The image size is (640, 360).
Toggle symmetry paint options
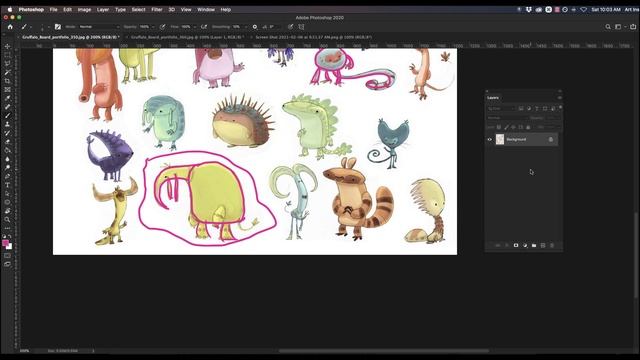tap(301, 27)
